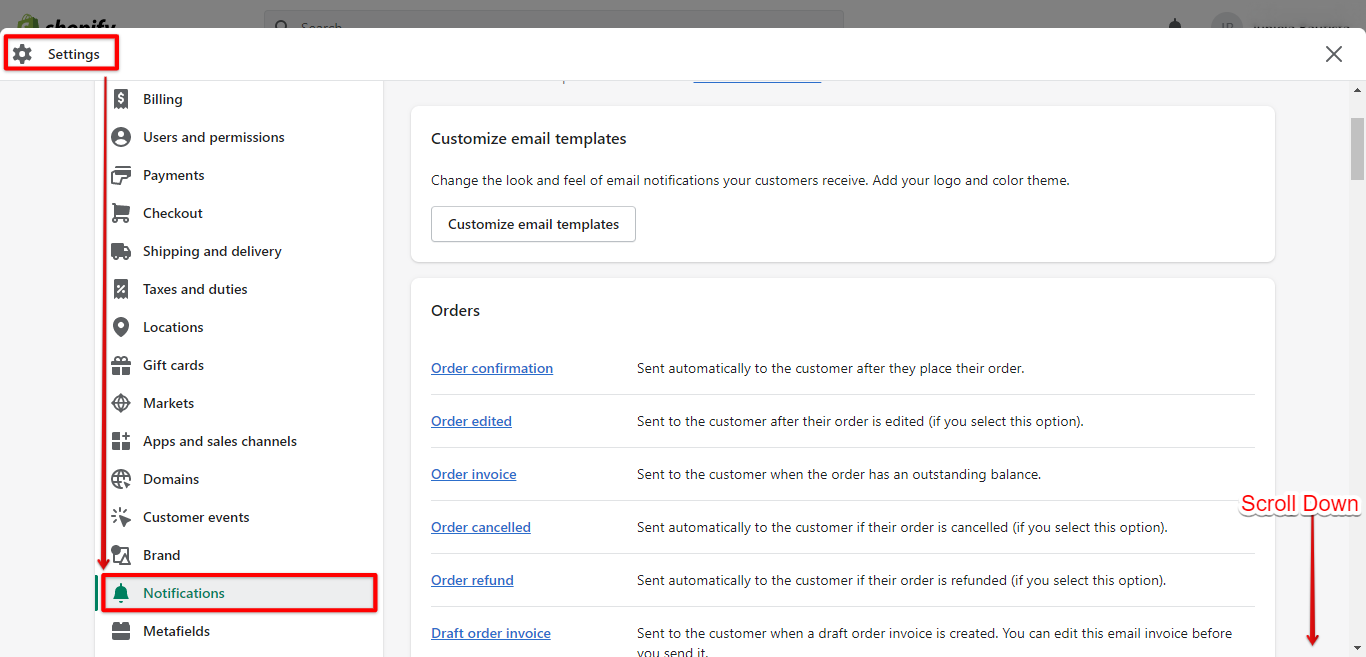Click the Billing dollar icon
This screenshot has height=657, width=1366.
point(121,99)
